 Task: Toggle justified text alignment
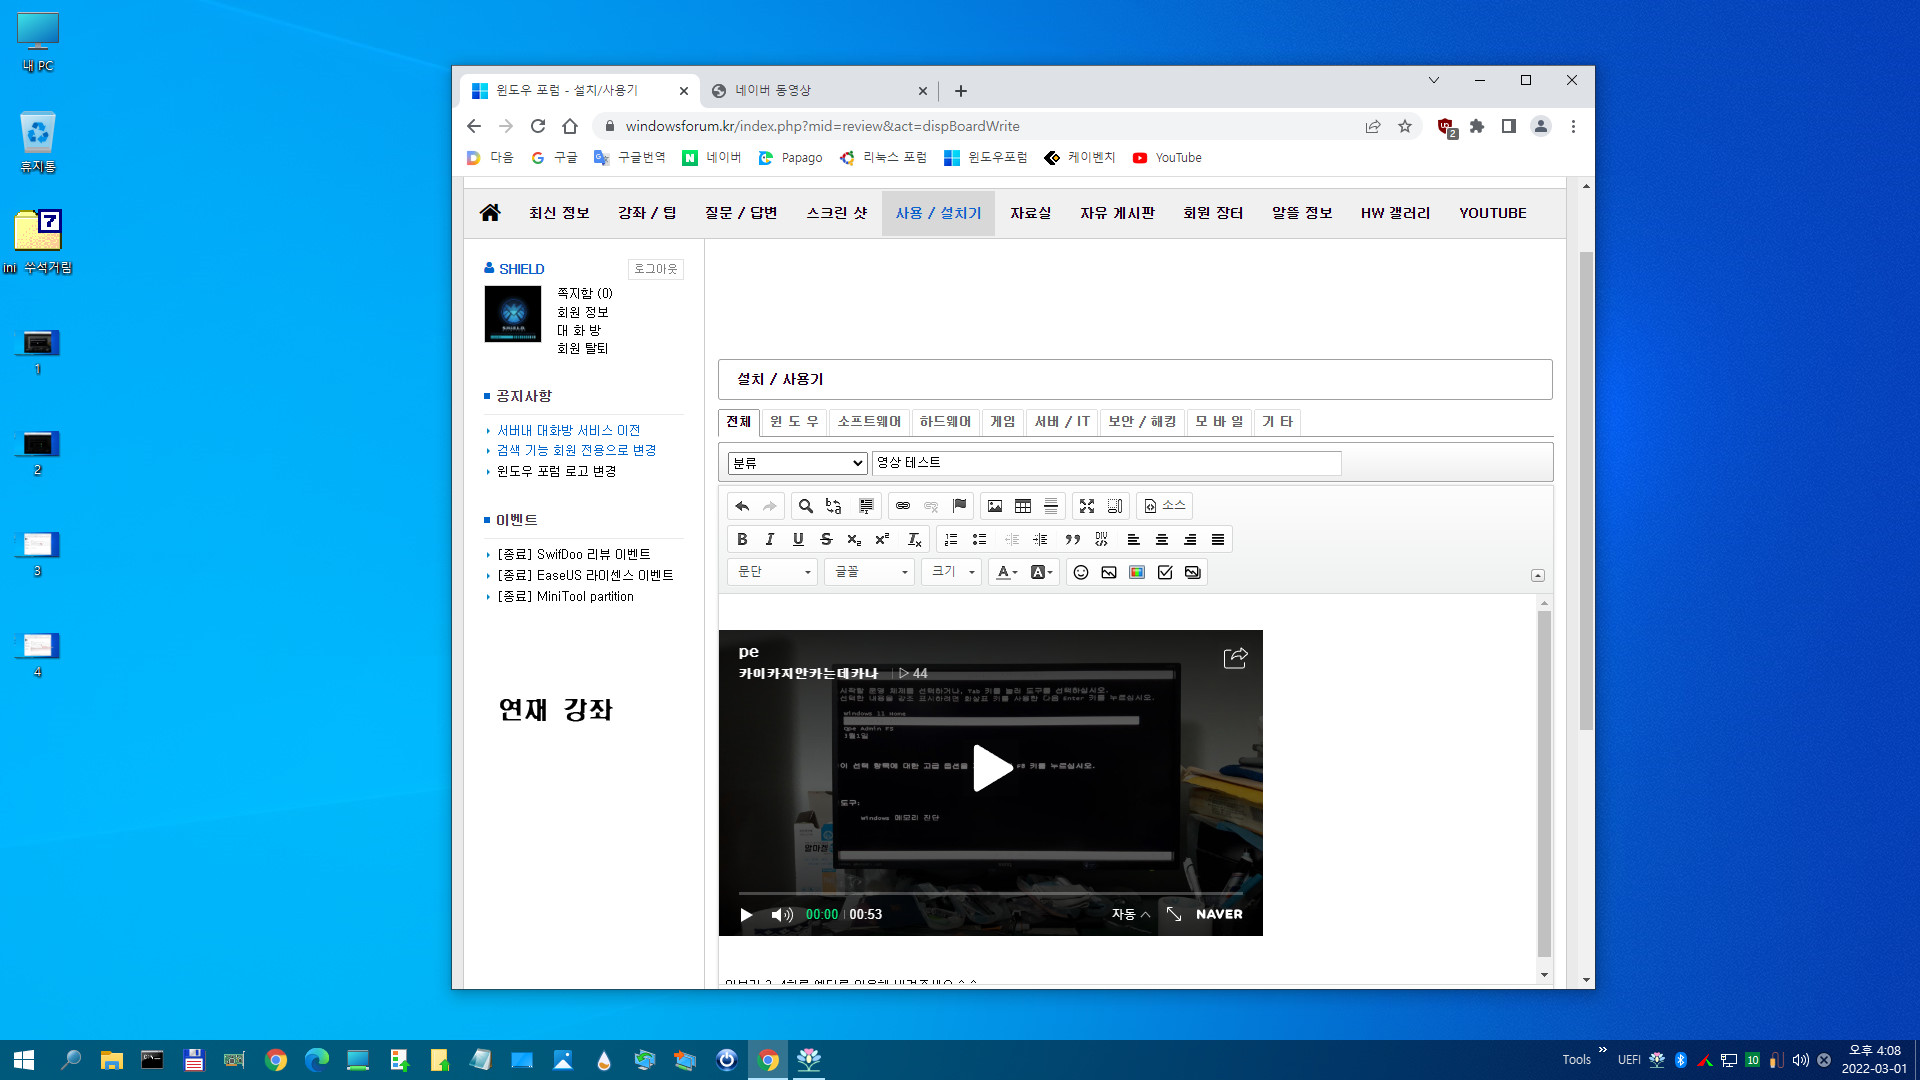[x=1218, y=539]
